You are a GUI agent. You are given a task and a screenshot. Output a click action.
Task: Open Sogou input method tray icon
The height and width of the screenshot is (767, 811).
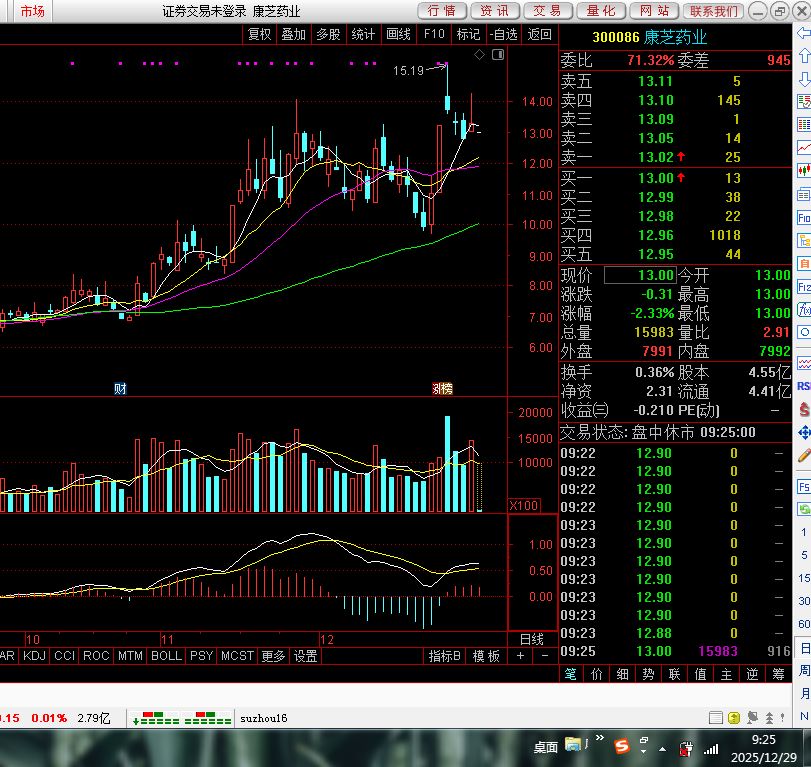point(622,745)
